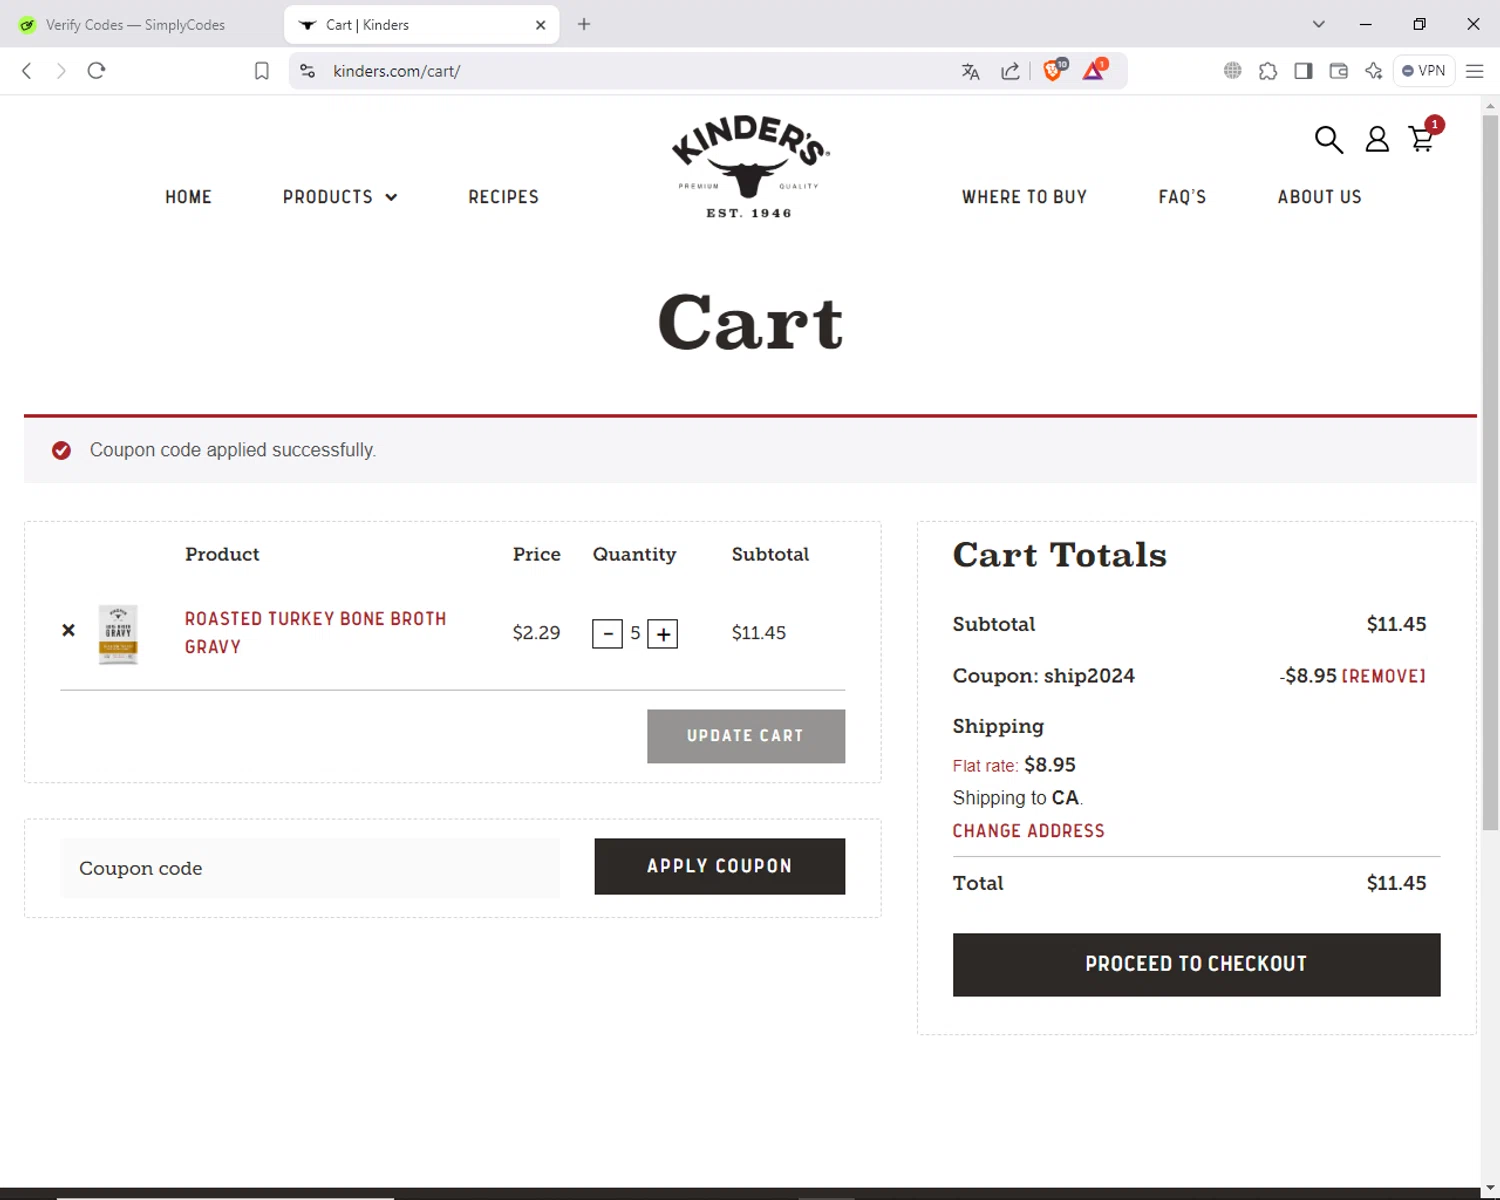Expand the tab search chevron

1318,24
